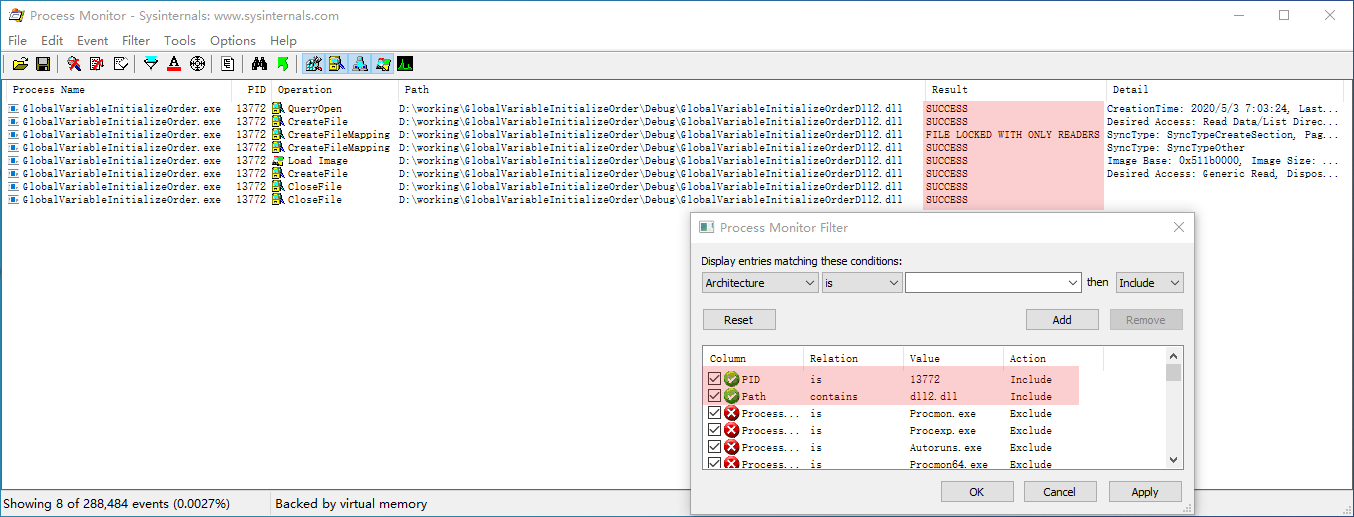Click the 'Relation' header in filter list
This screenshot has width=1354, height=517.
[854, 358]
